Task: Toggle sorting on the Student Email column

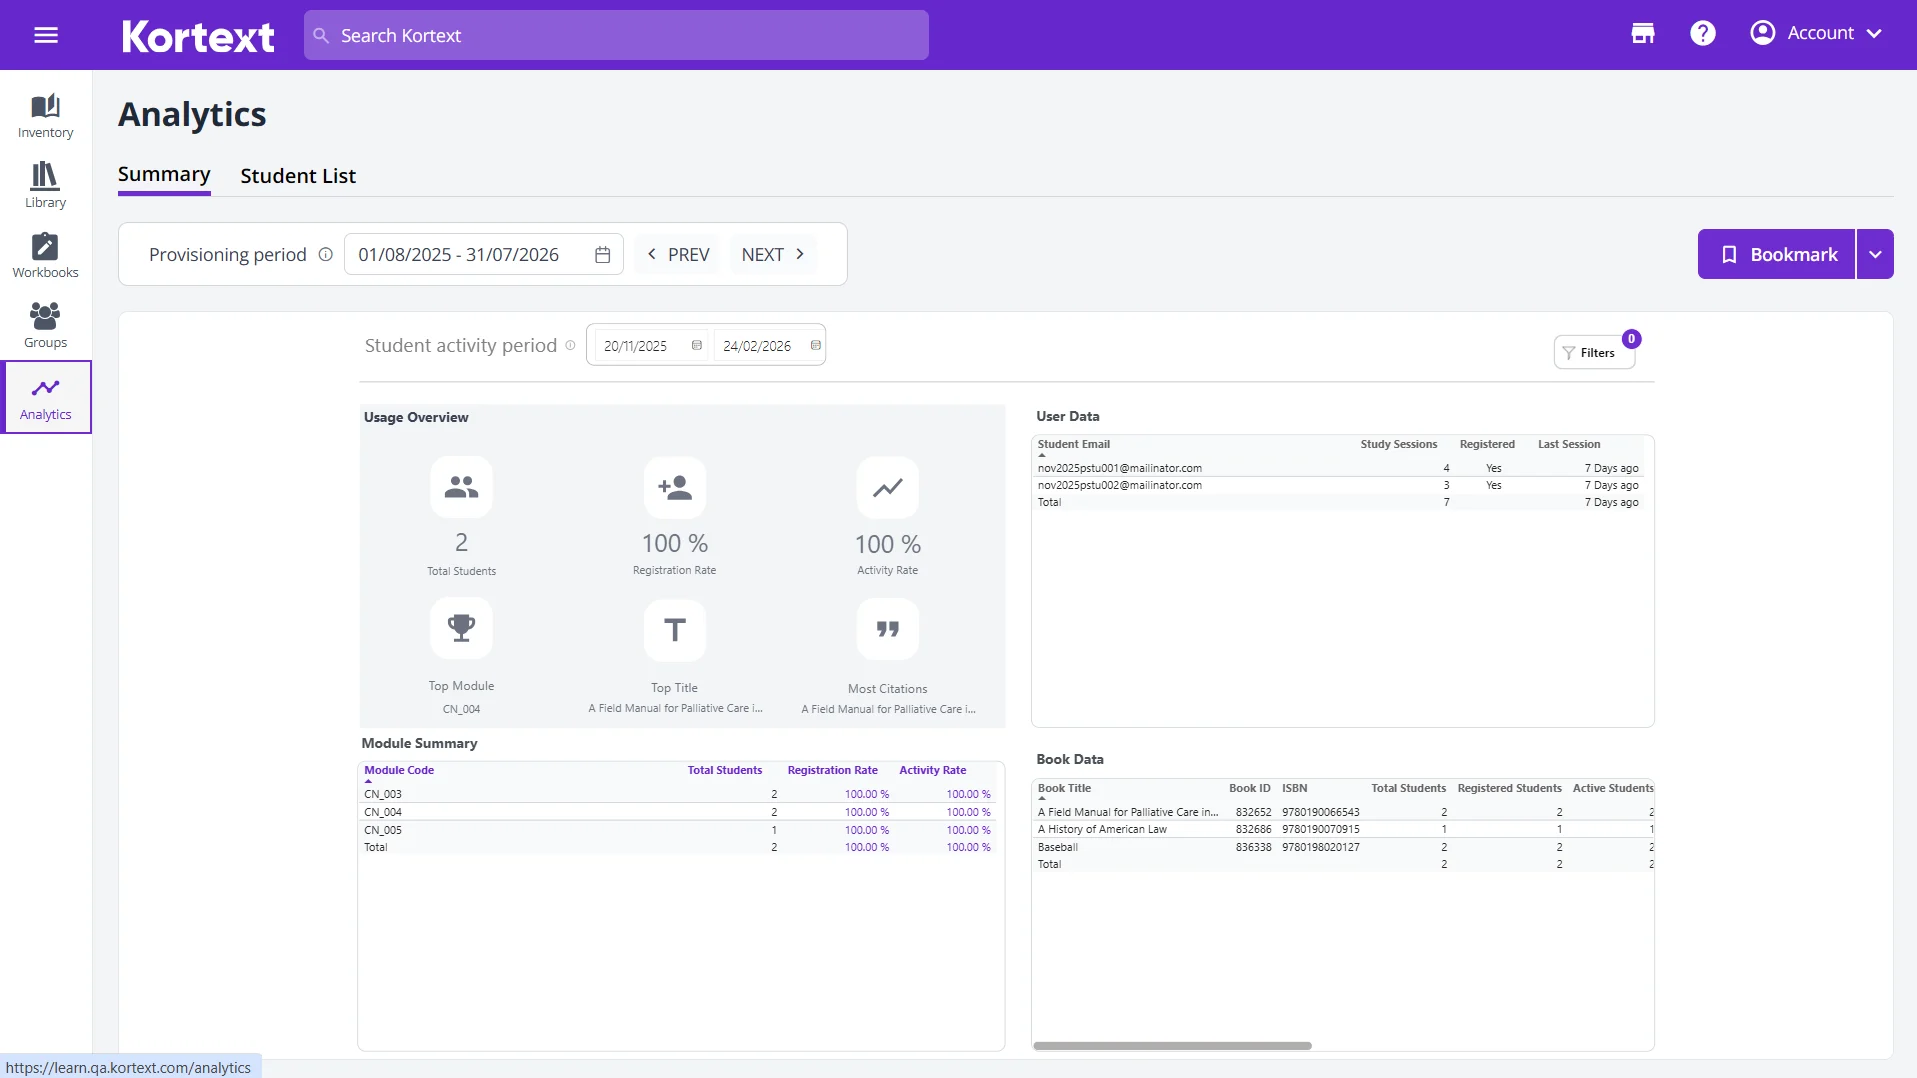Action: (1074, 444)
